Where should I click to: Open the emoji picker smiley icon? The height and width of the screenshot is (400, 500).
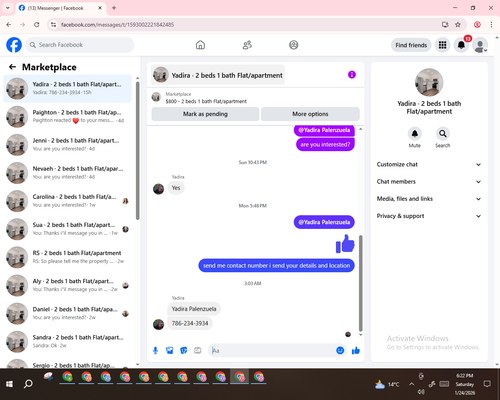pos(340,350)
